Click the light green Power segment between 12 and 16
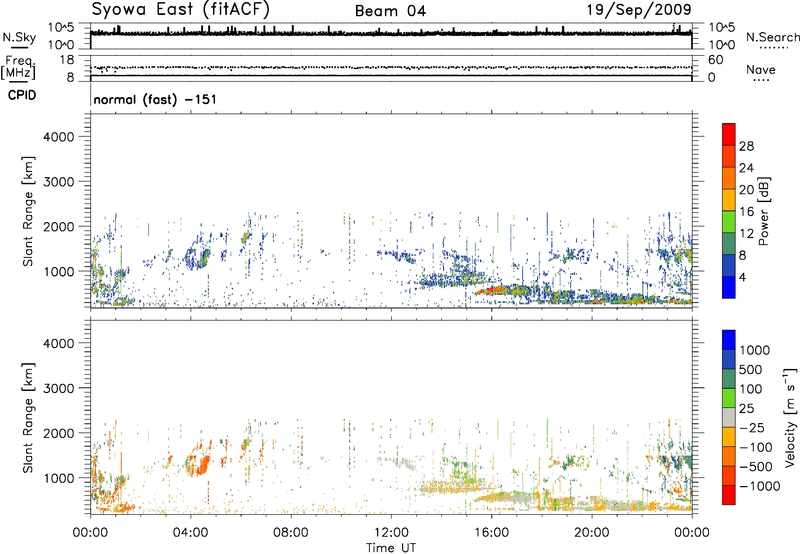 [729, 221]
